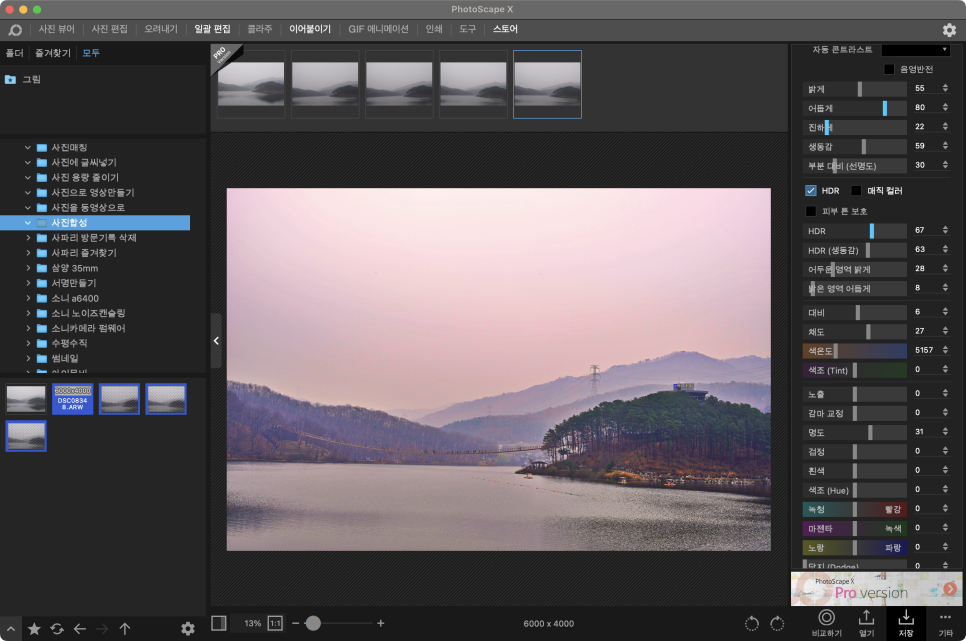
Task: Zoom in with the plus icon
Action: (381, 623)
